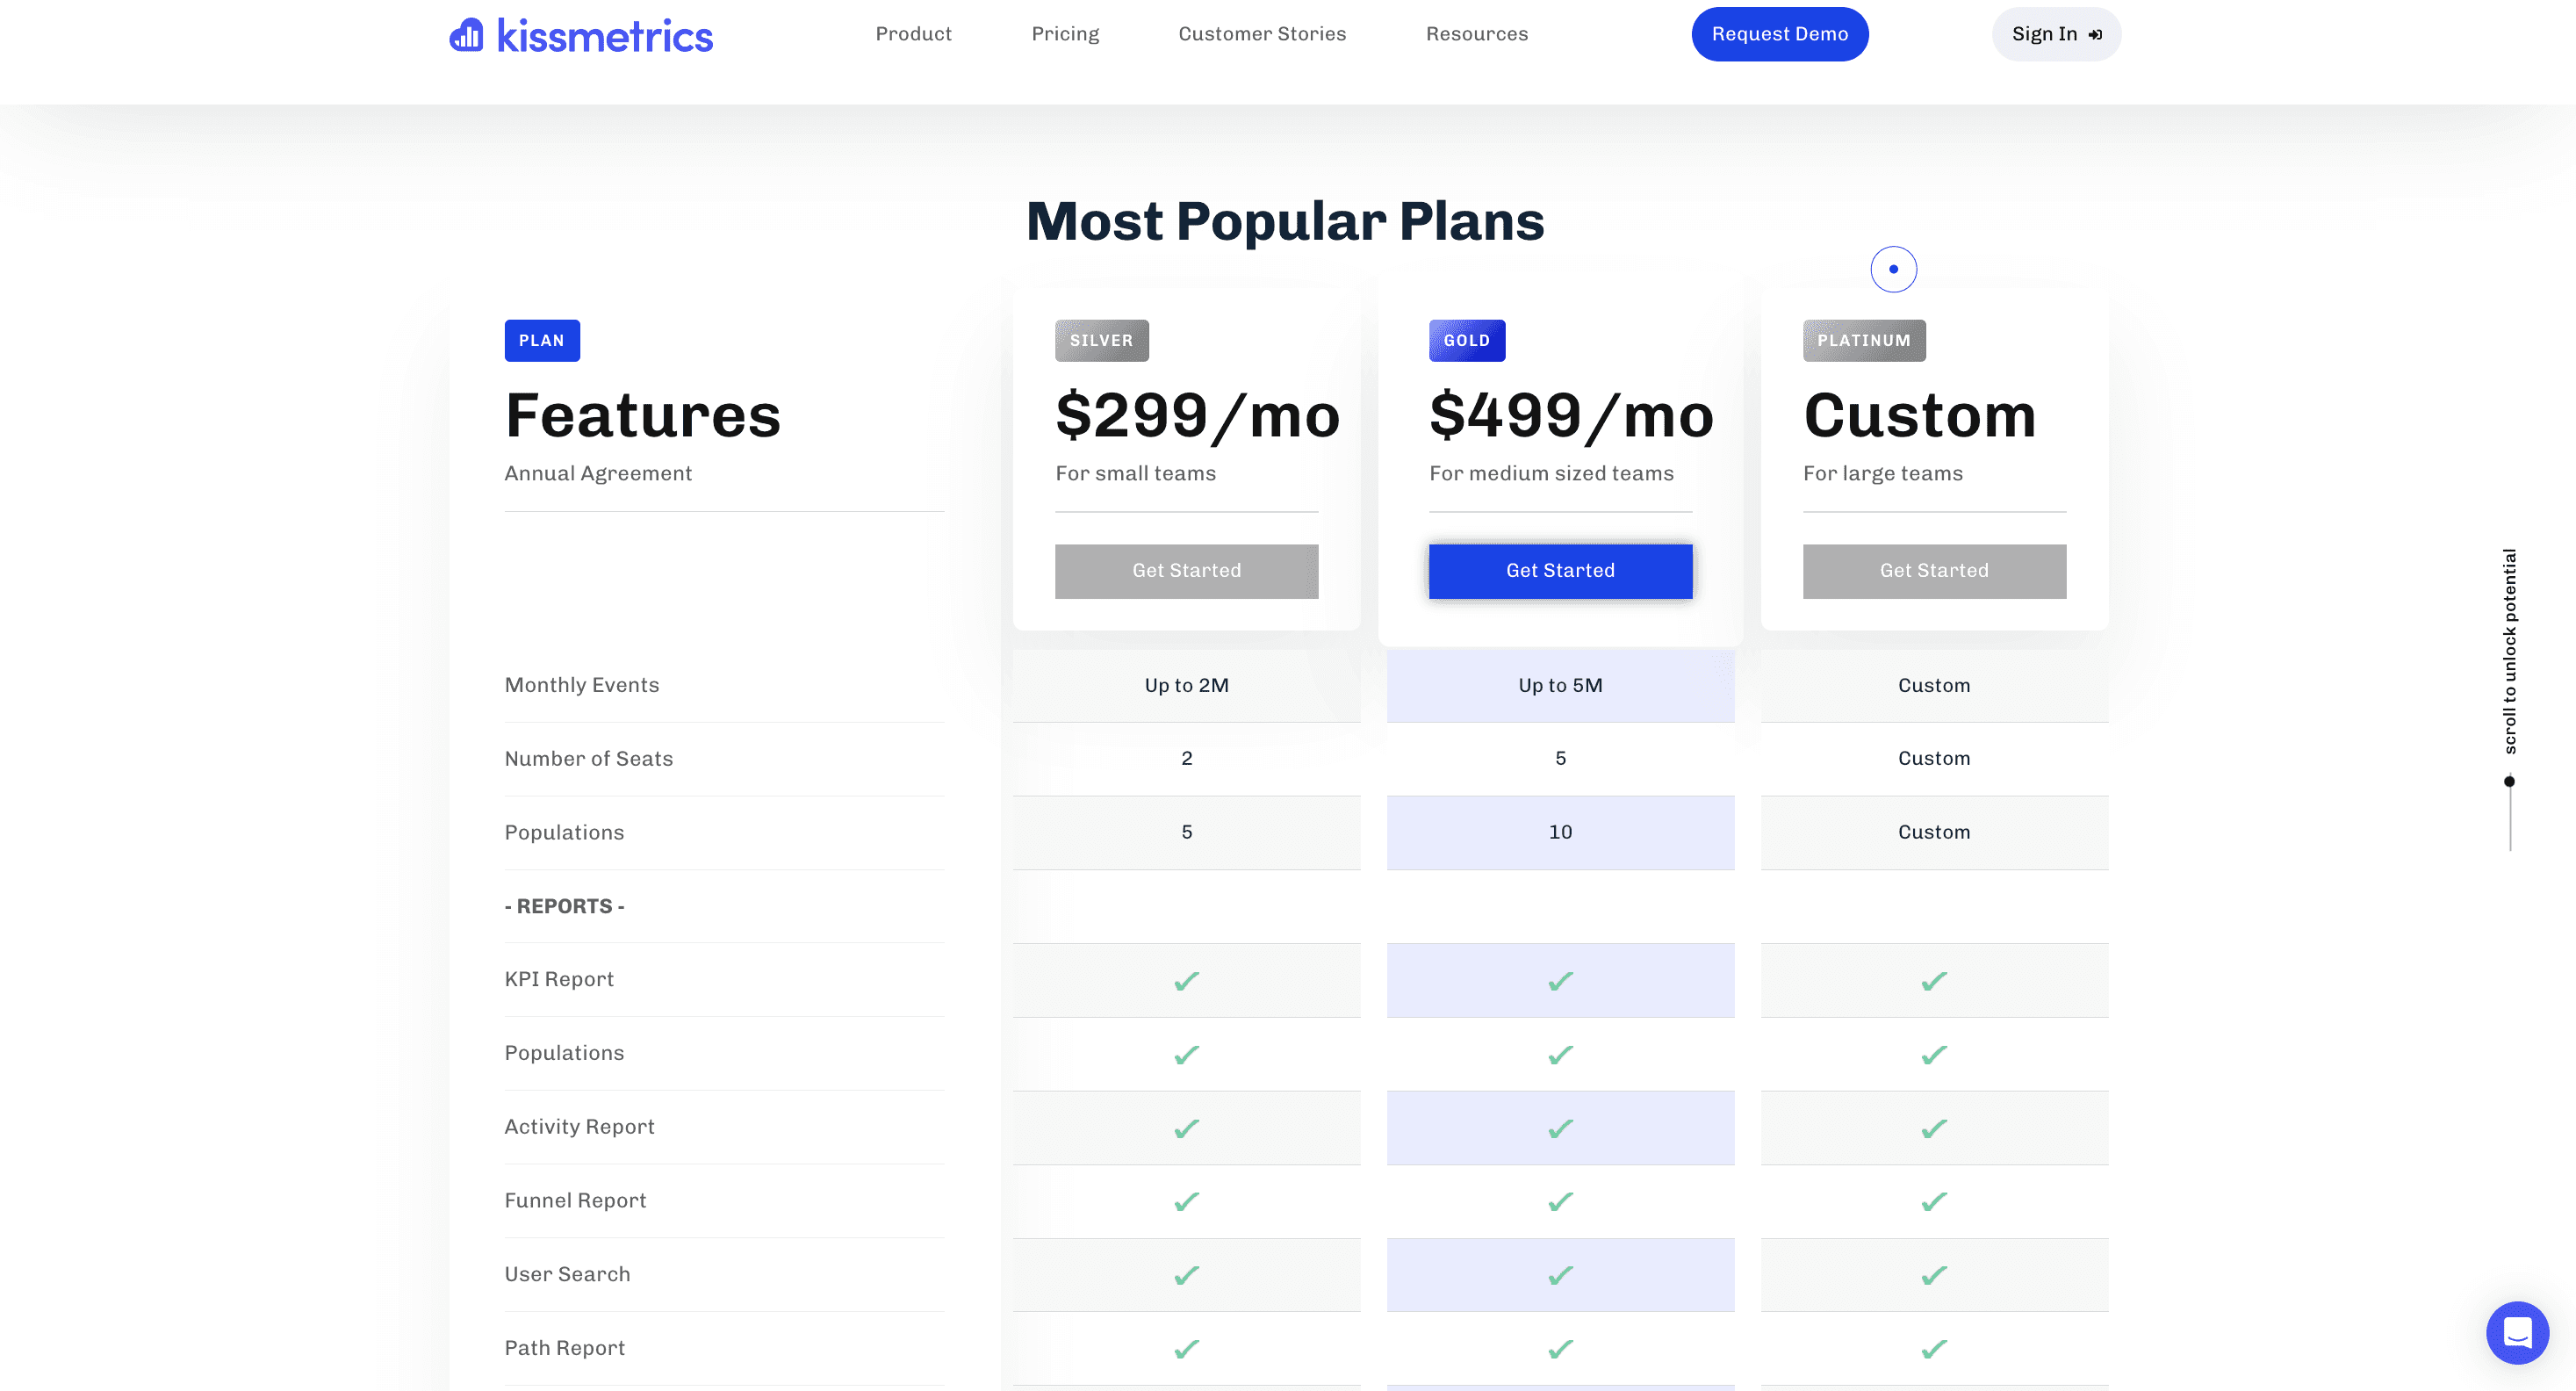Click the 'Path Report' row label
Screen dimensions: 2576x1391
click(x=564, y=1347)
